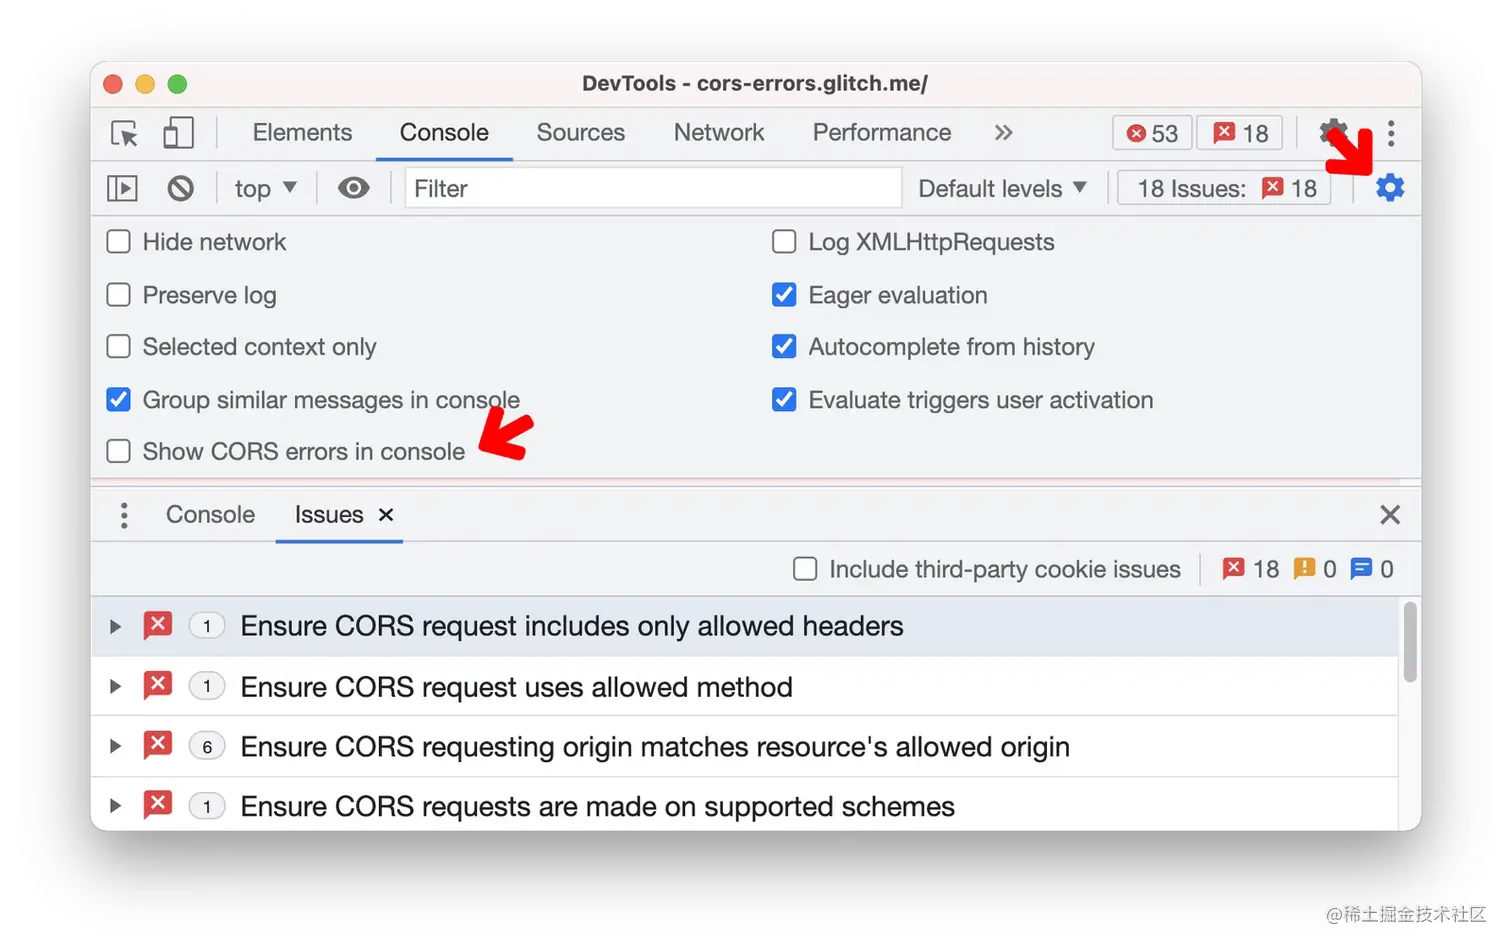Image resolution: width=1512 pixels, height=950 pixels.
Task: Open the top context dropdown
Action: pyautogui.click(x=265, y=188)
